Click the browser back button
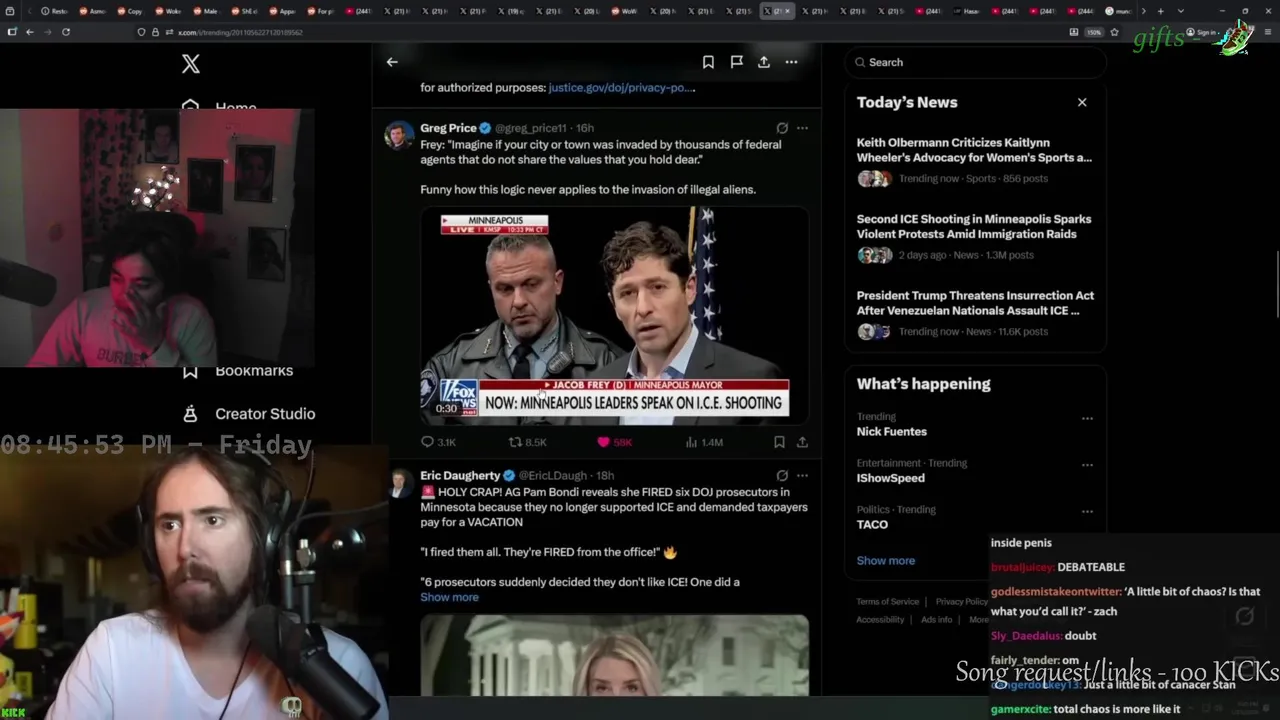The width and height of the screenshot is (1280, 720). point(29,32)
